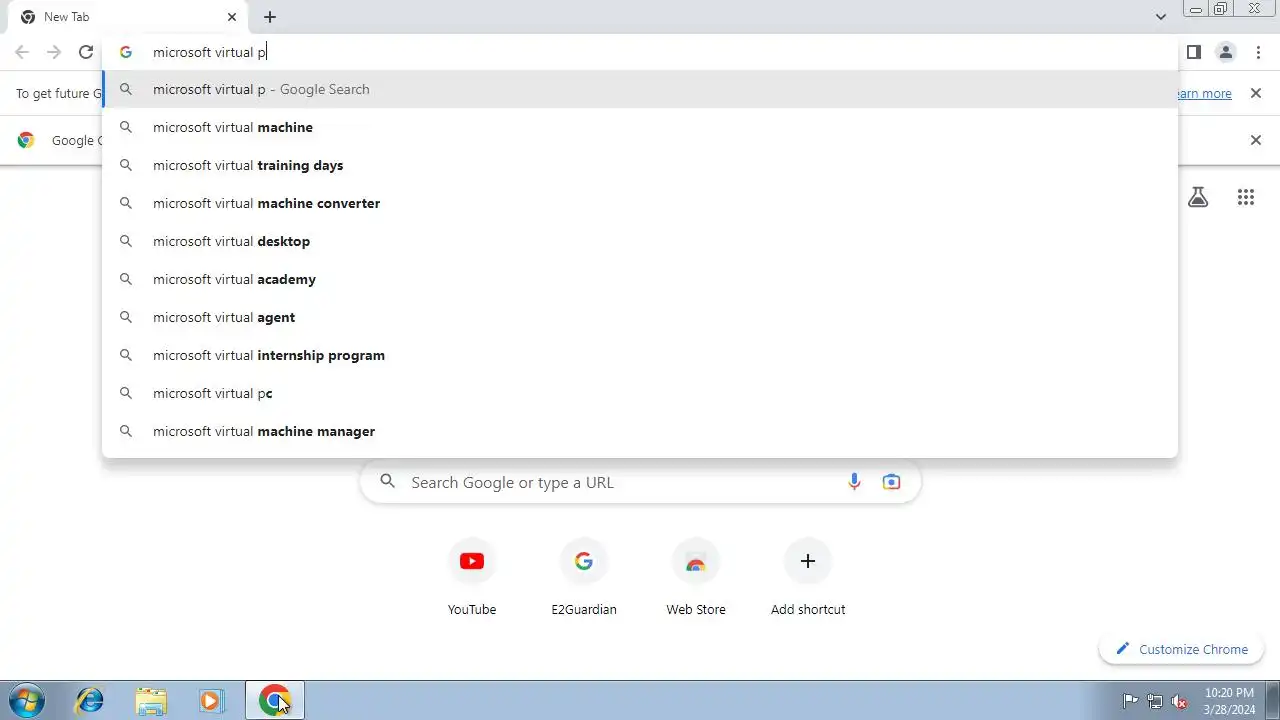The height and width of the screenshot is (720, 1280).
Task: Search by image with the camera icon
Action: pos(891,482)
